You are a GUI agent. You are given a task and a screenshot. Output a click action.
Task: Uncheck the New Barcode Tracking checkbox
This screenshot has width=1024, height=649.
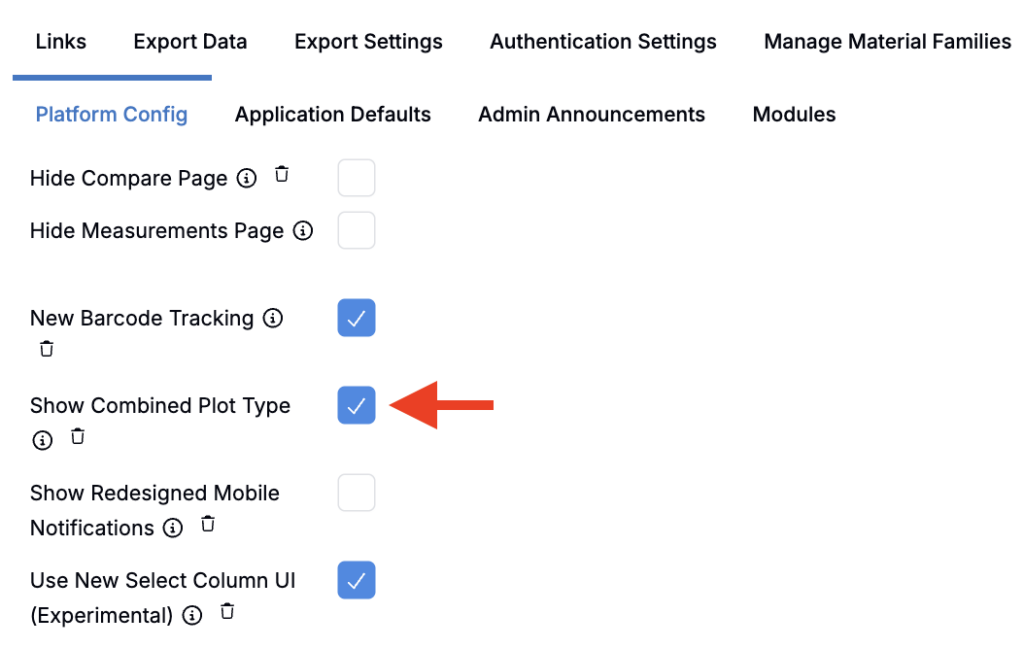coord(356,318)
